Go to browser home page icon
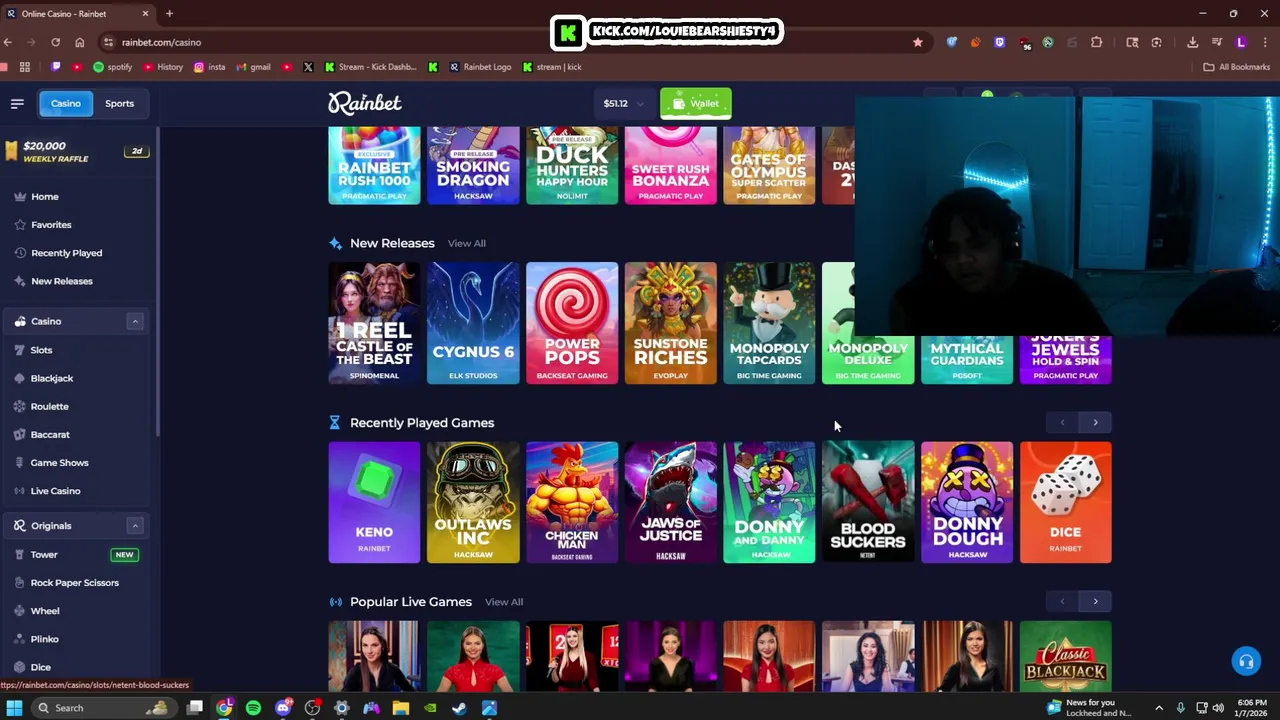The image size is (1280, 720). pyautogui.click(x=79, y=42)
